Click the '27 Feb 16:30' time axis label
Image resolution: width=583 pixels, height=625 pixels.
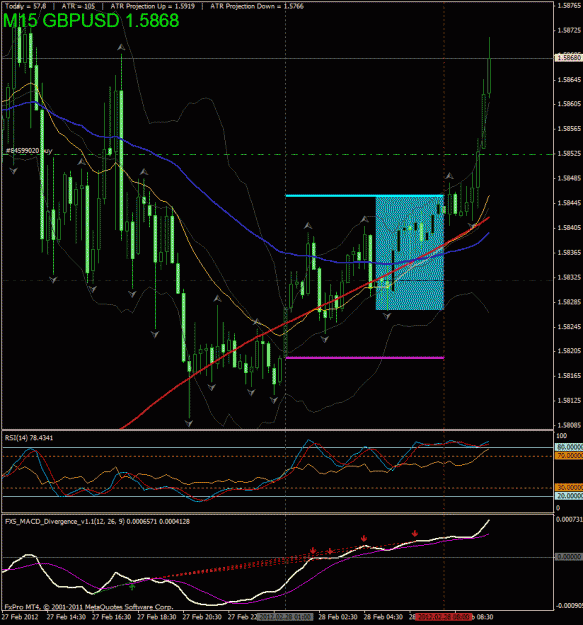point(112,617)
